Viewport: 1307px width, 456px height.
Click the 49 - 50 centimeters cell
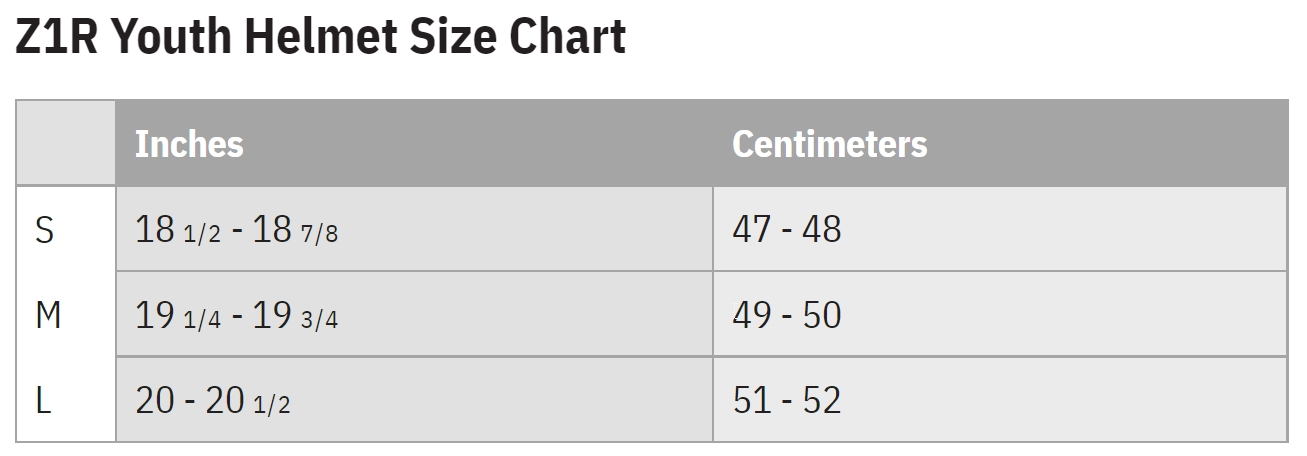point(786,316)
